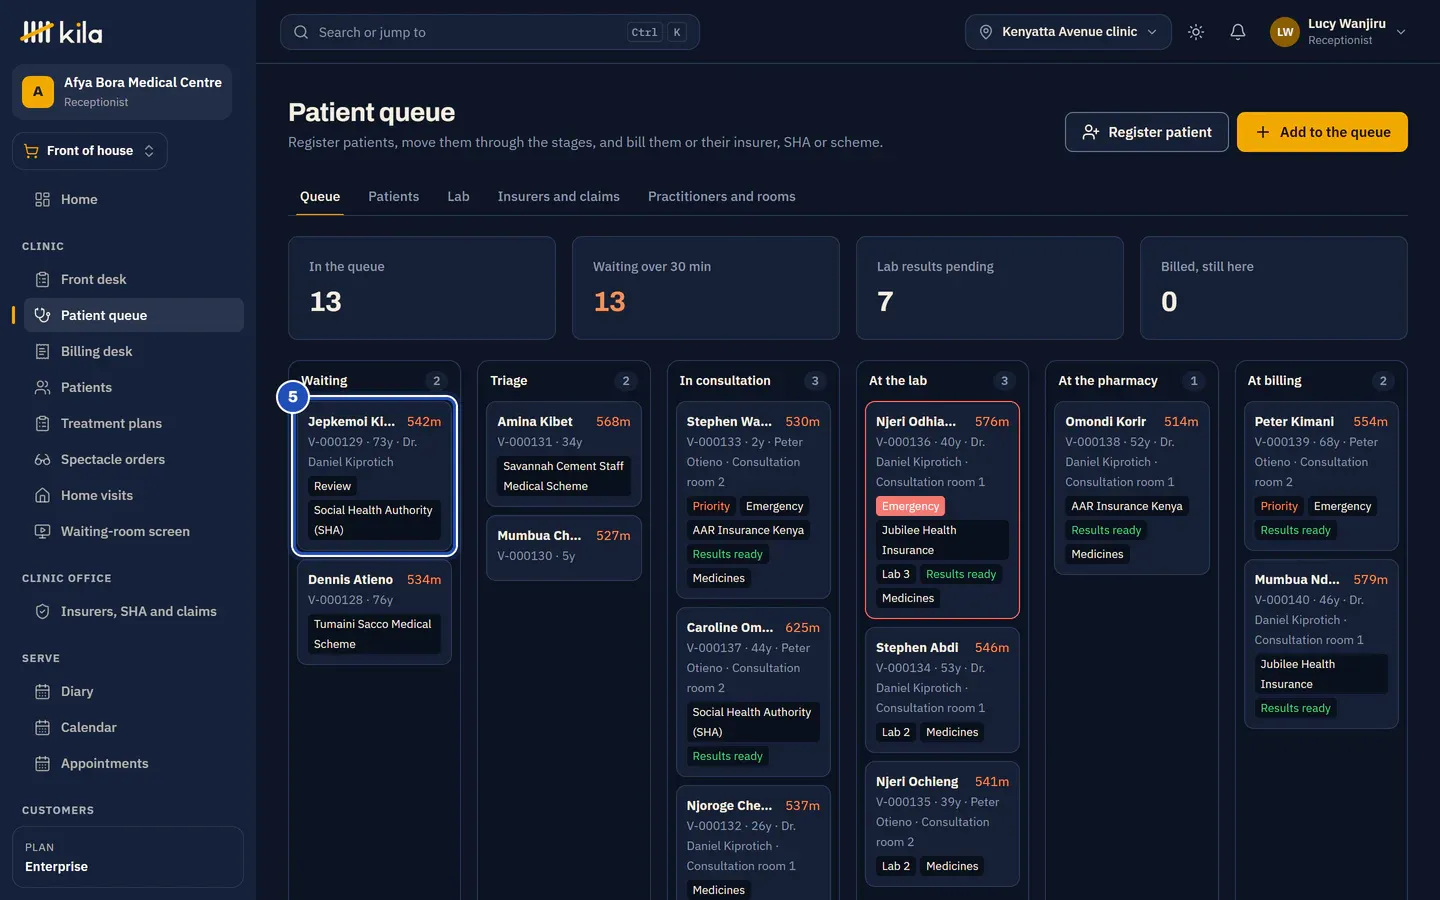Open Billing desk in the sidebar
Image resolution: width=1440 pixels, height=900 pixels.
coord(134,351)
